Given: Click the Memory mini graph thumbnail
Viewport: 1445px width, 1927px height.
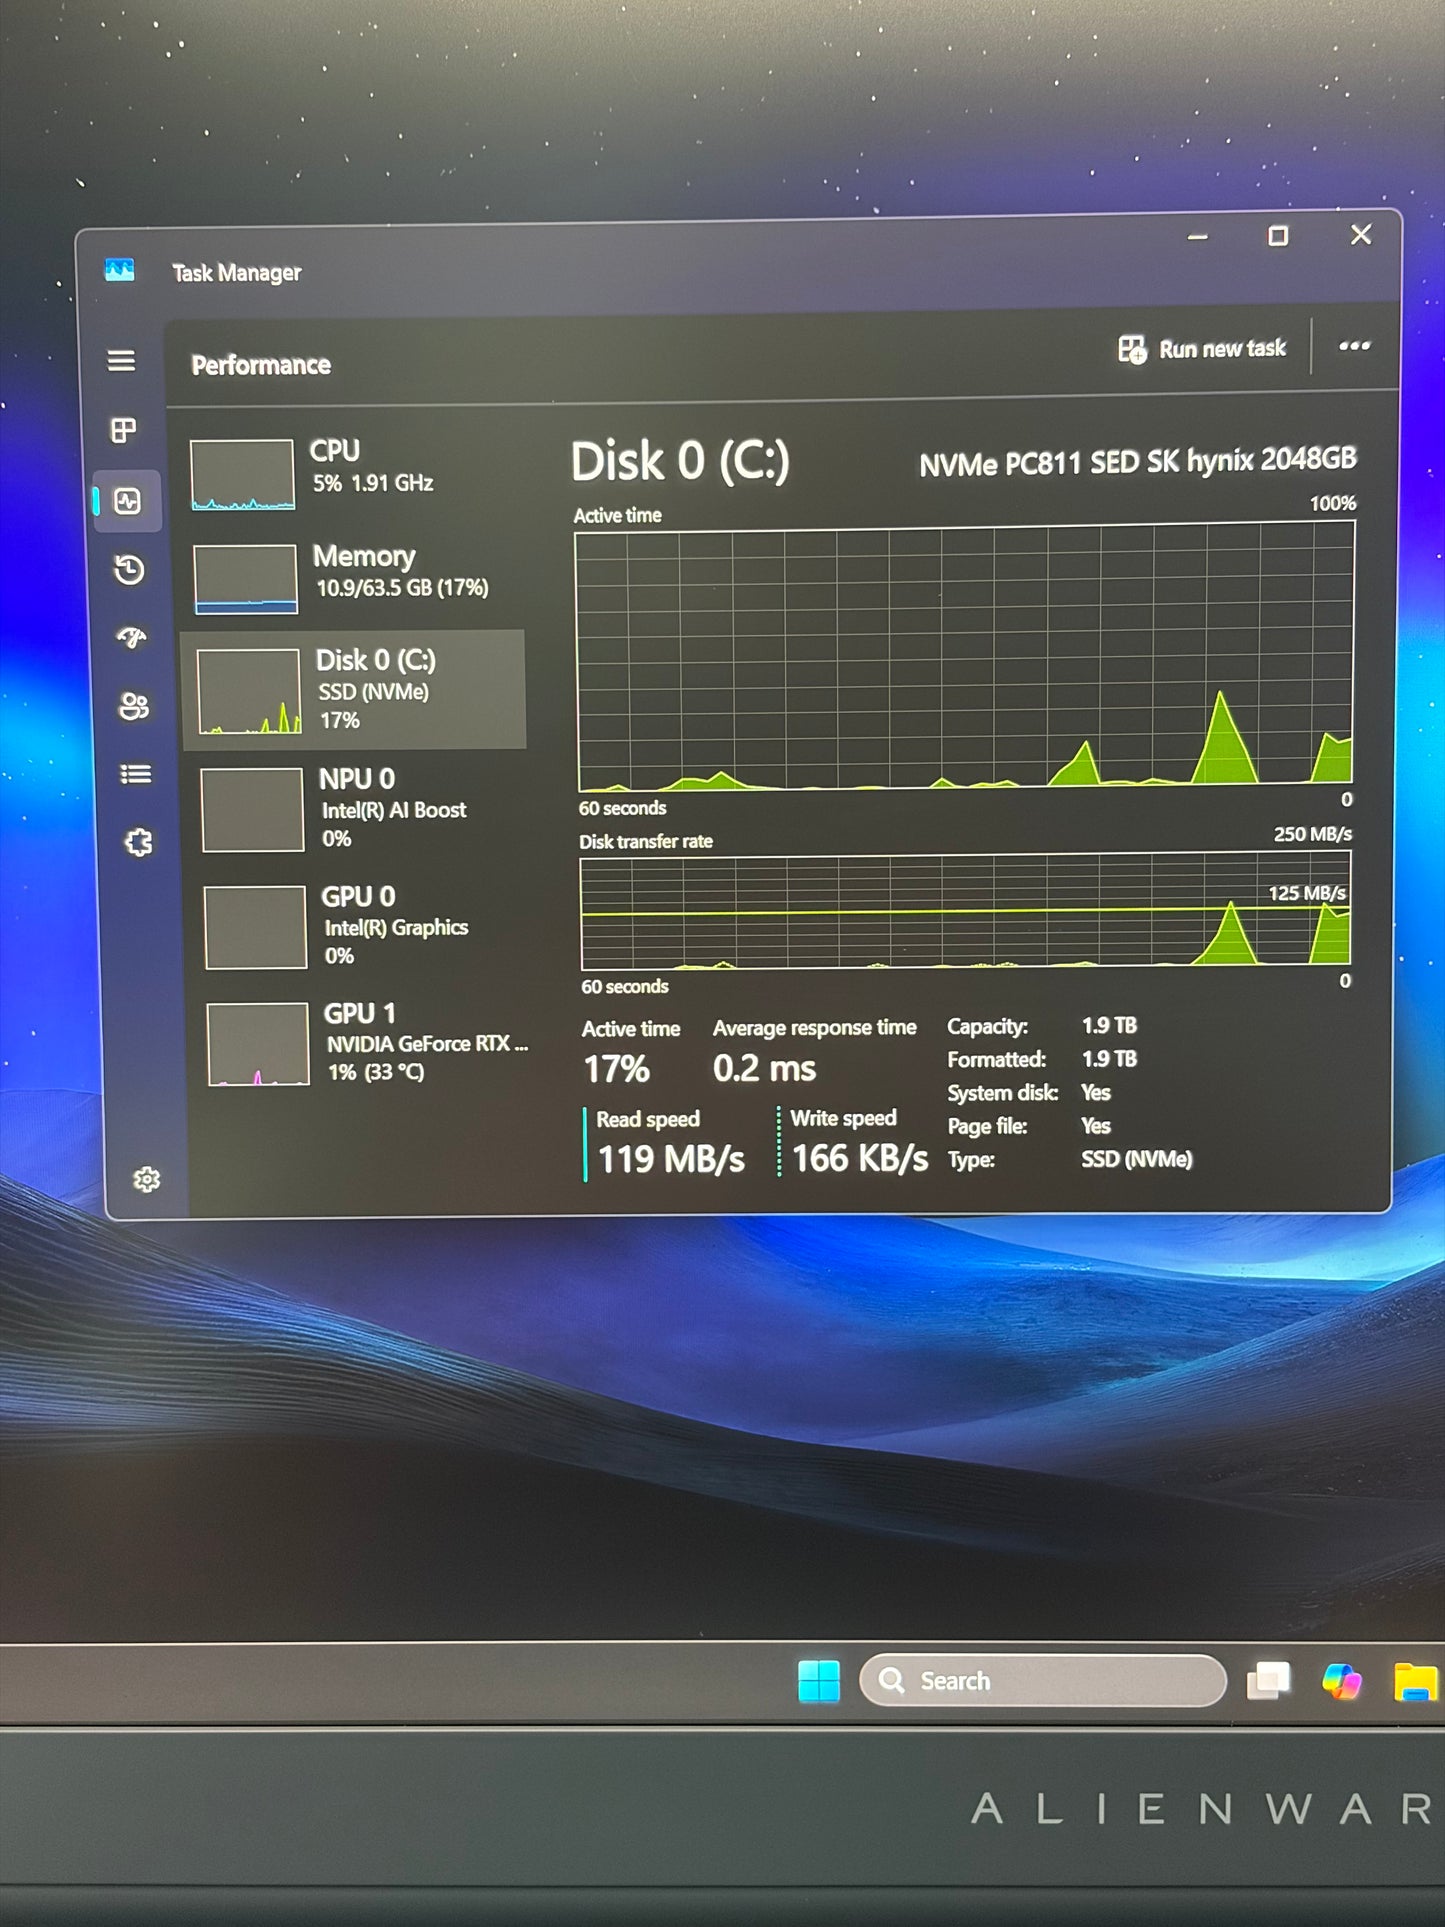Looking at the screenshot, I should pos(245,579).
